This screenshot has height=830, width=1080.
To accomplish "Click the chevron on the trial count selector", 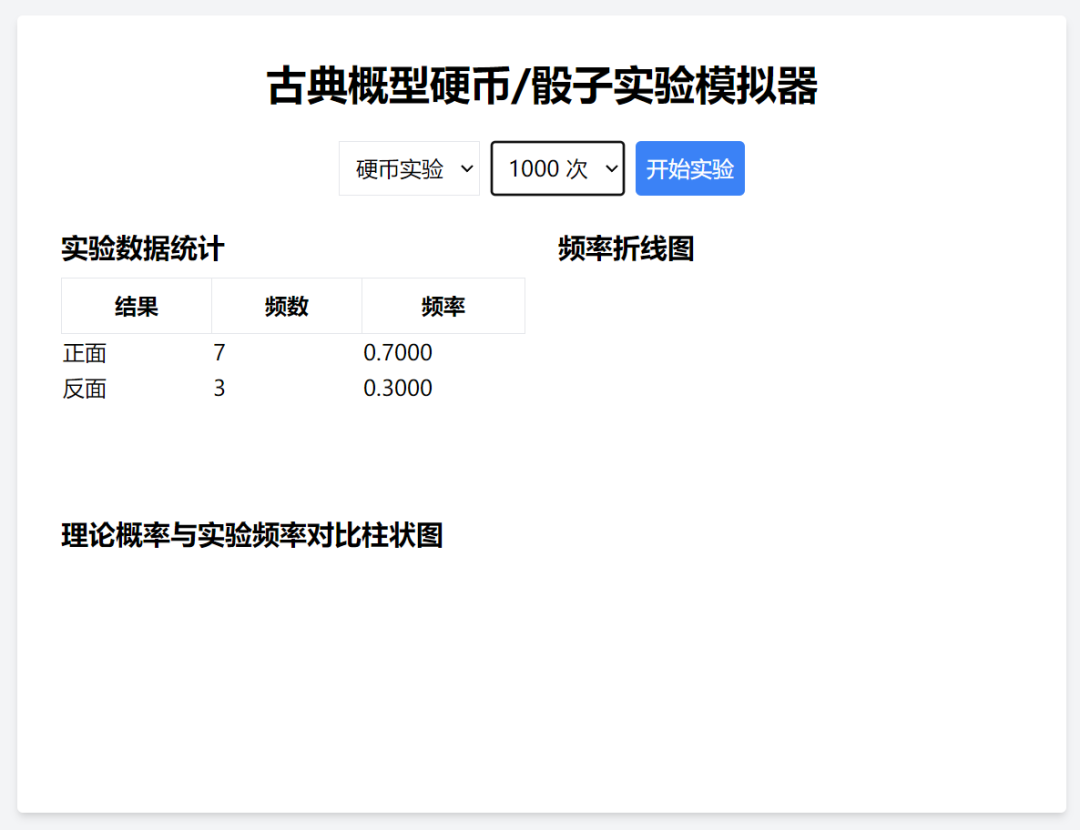I will pyautogui.click(x=612, y=168).
